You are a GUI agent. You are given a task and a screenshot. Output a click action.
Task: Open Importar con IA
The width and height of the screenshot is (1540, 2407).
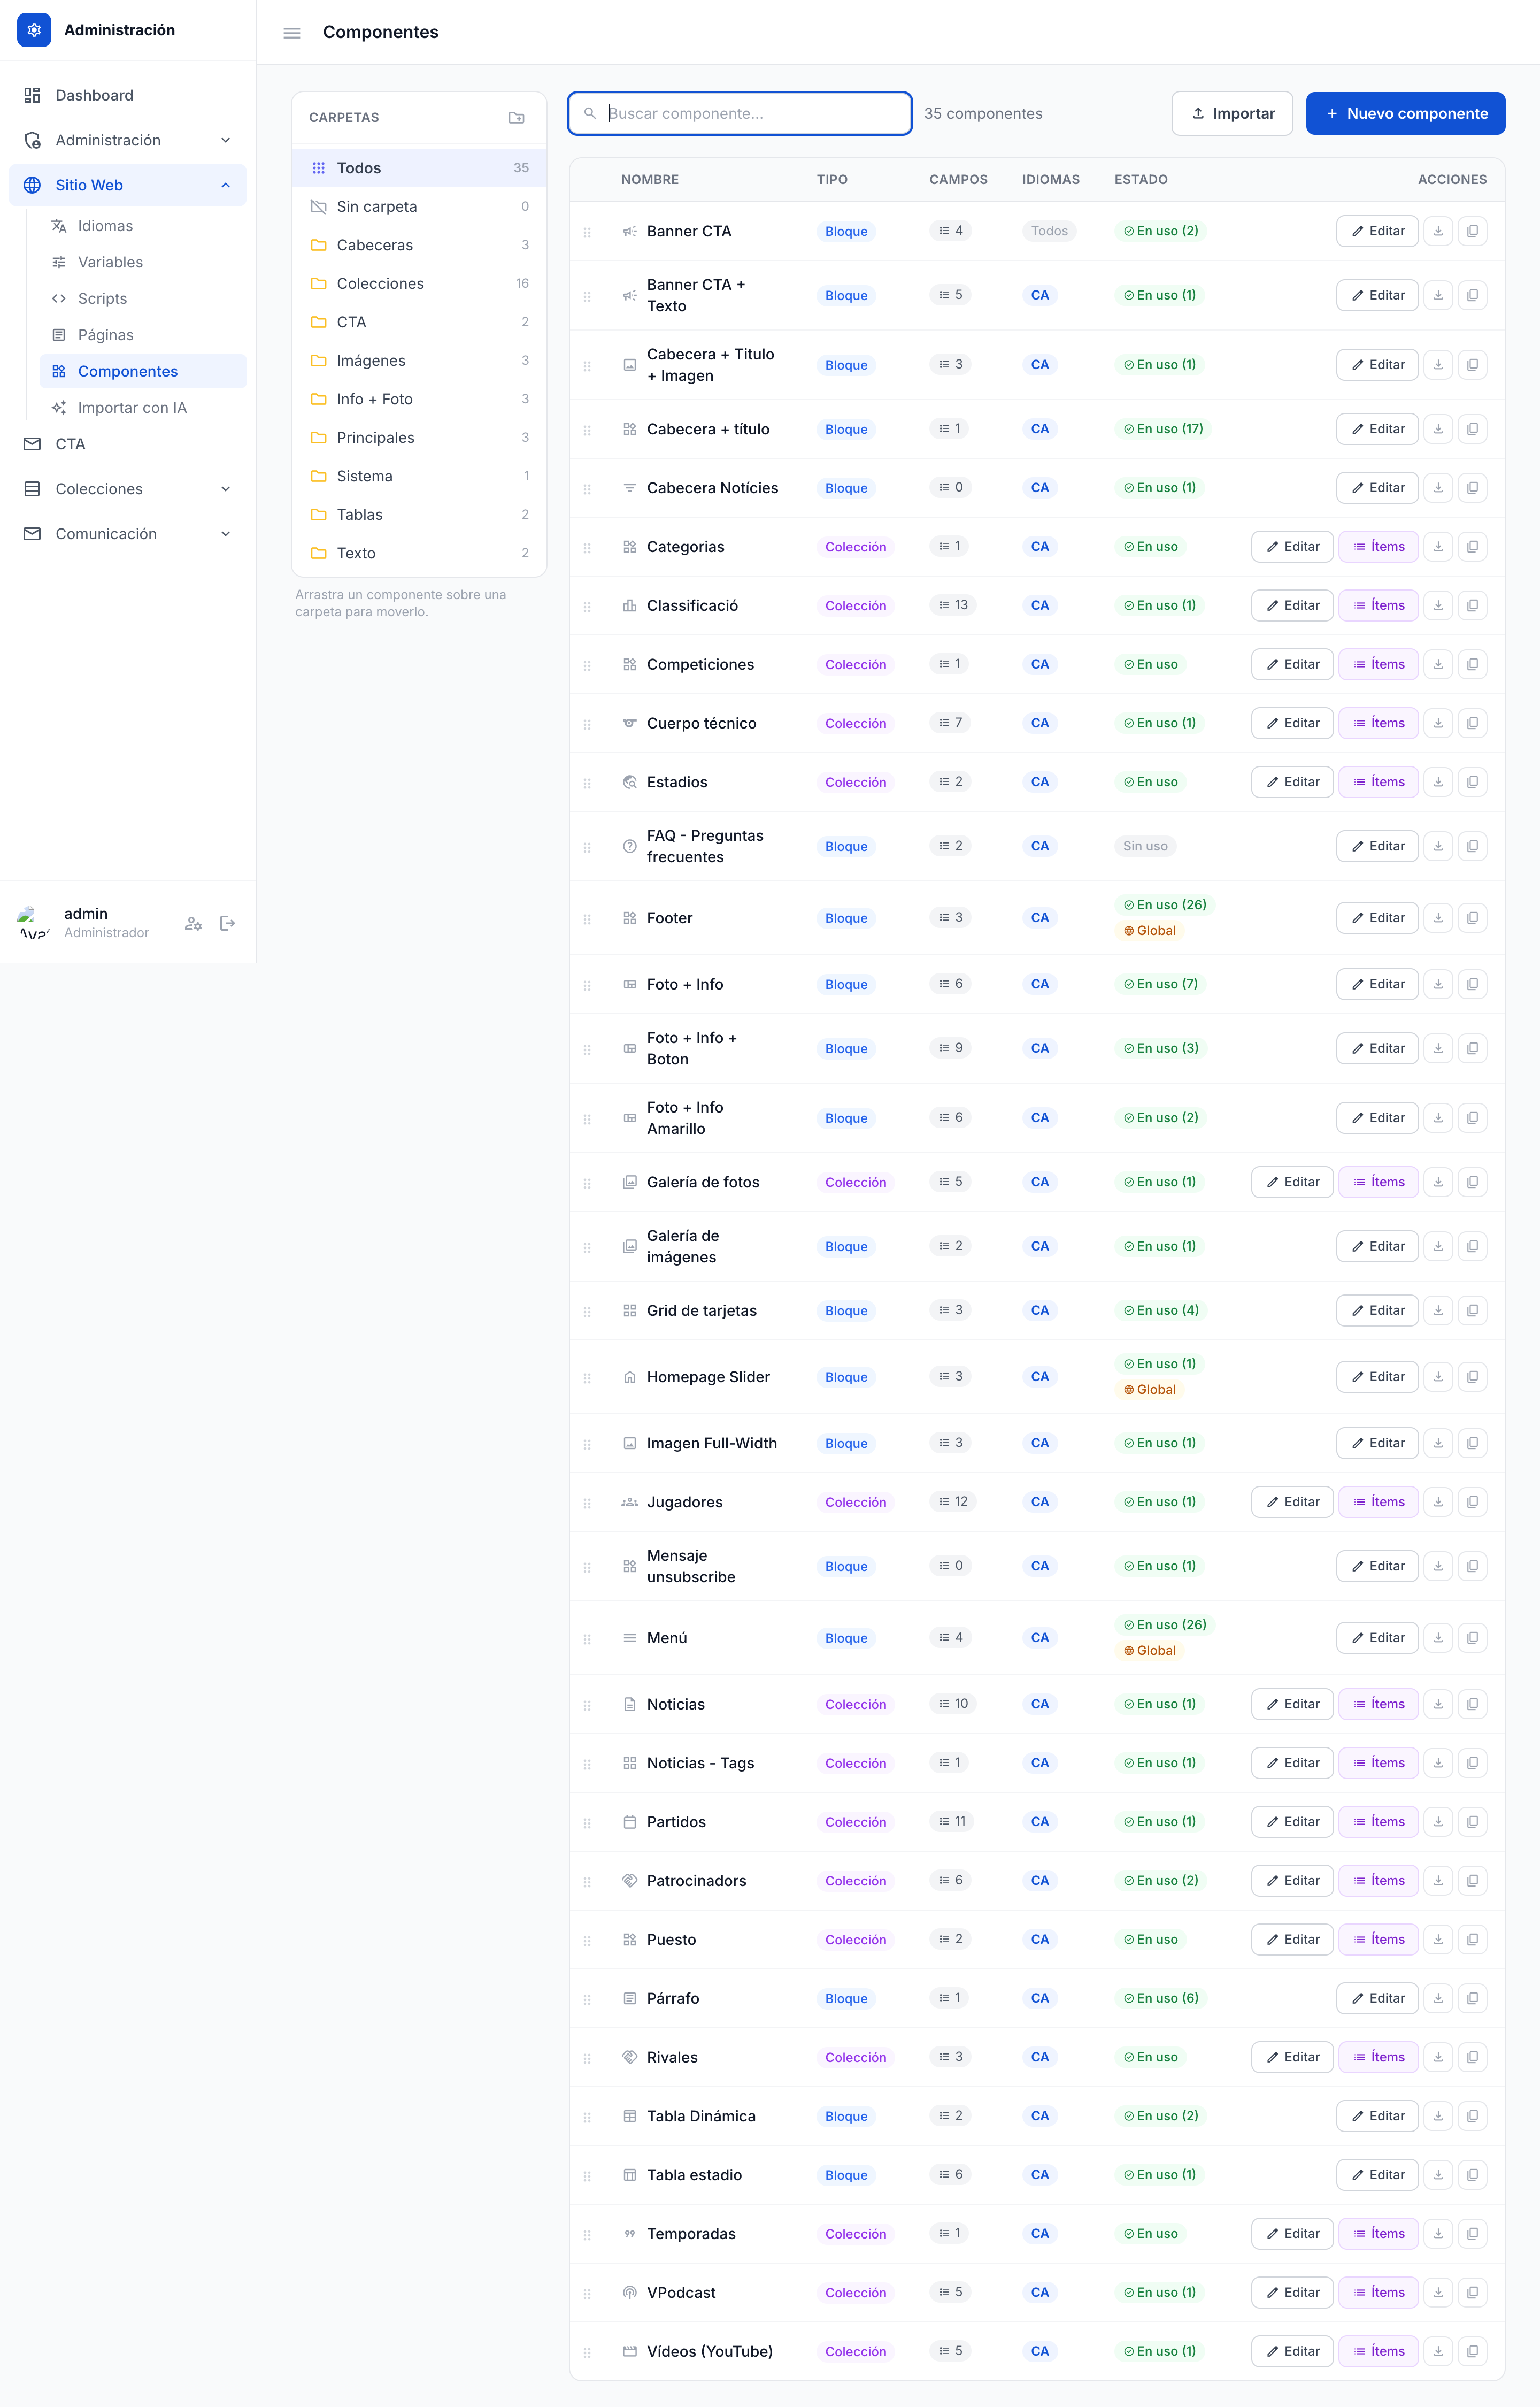(143, 408)
